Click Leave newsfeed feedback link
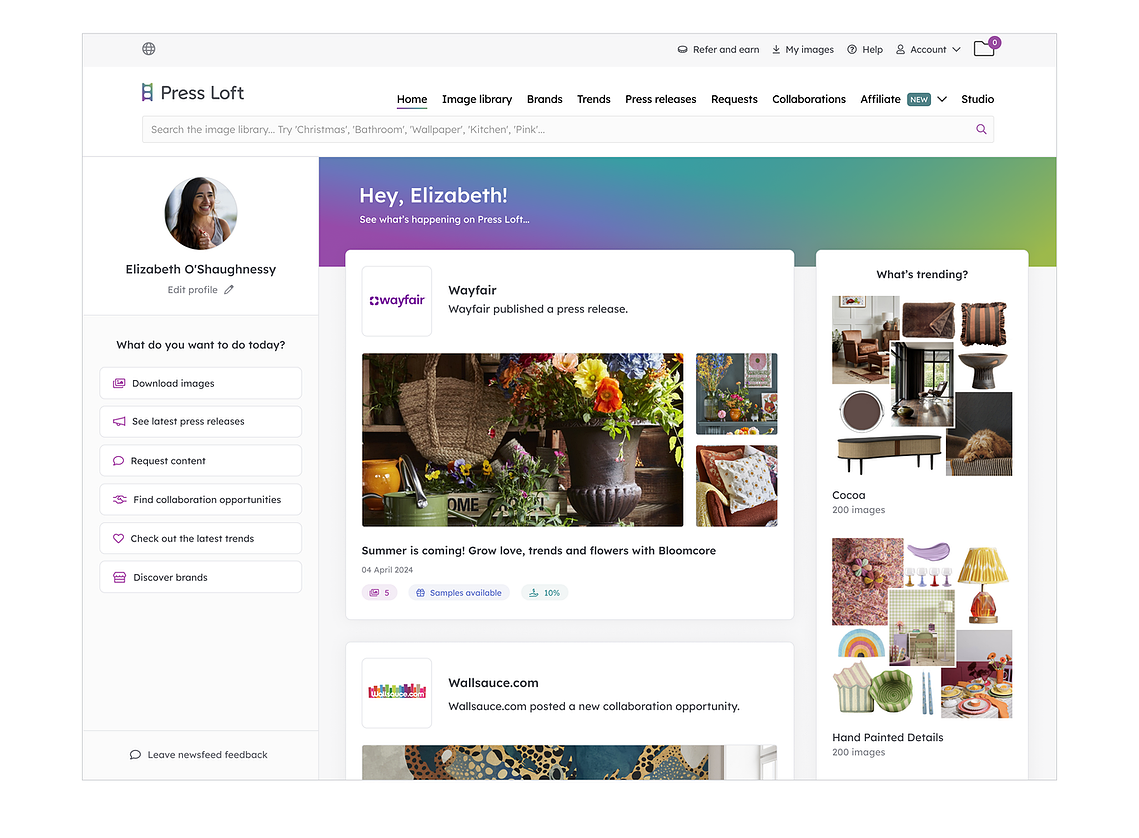 198,754
